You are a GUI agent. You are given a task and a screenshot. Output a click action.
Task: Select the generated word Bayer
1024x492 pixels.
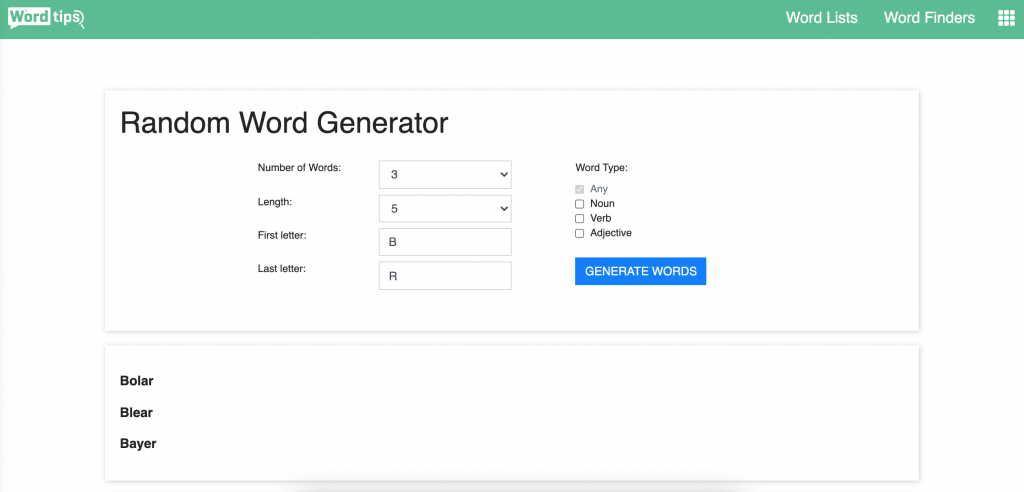138,443
